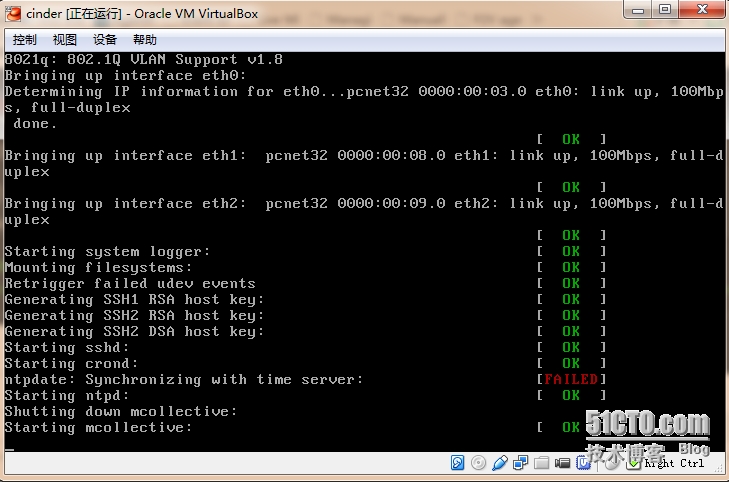Click the green OK beside 'Starting sshd:'
729x482 pixels.
click(x=571, y=347)
